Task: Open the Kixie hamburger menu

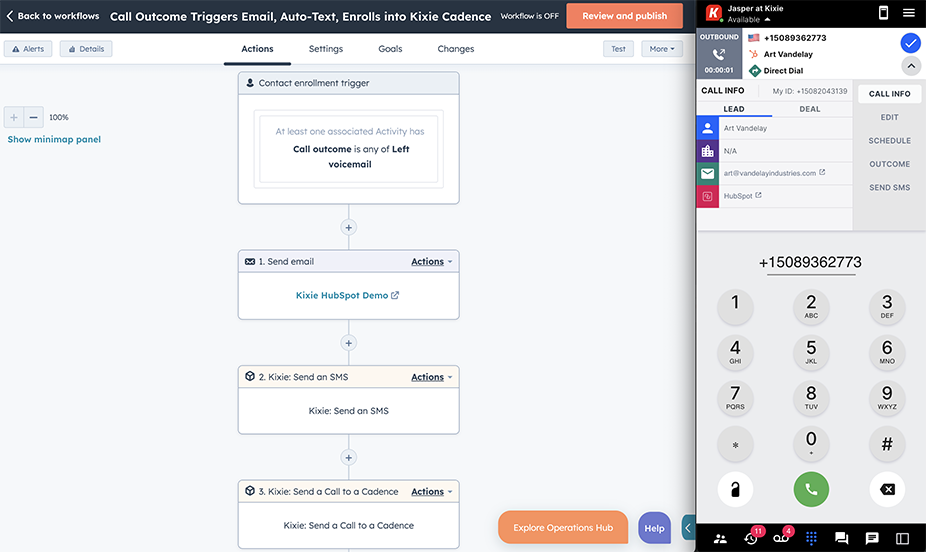Action: 909,12
